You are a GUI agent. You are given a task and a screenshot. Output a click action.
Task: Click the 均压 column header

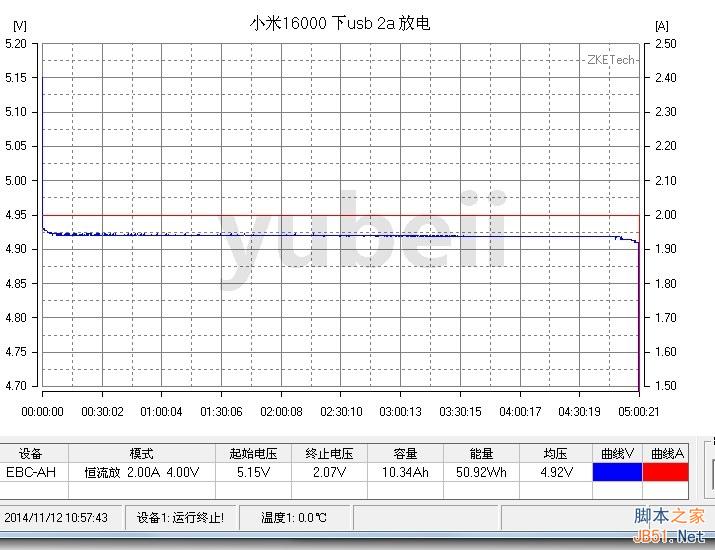pos(556,454)
